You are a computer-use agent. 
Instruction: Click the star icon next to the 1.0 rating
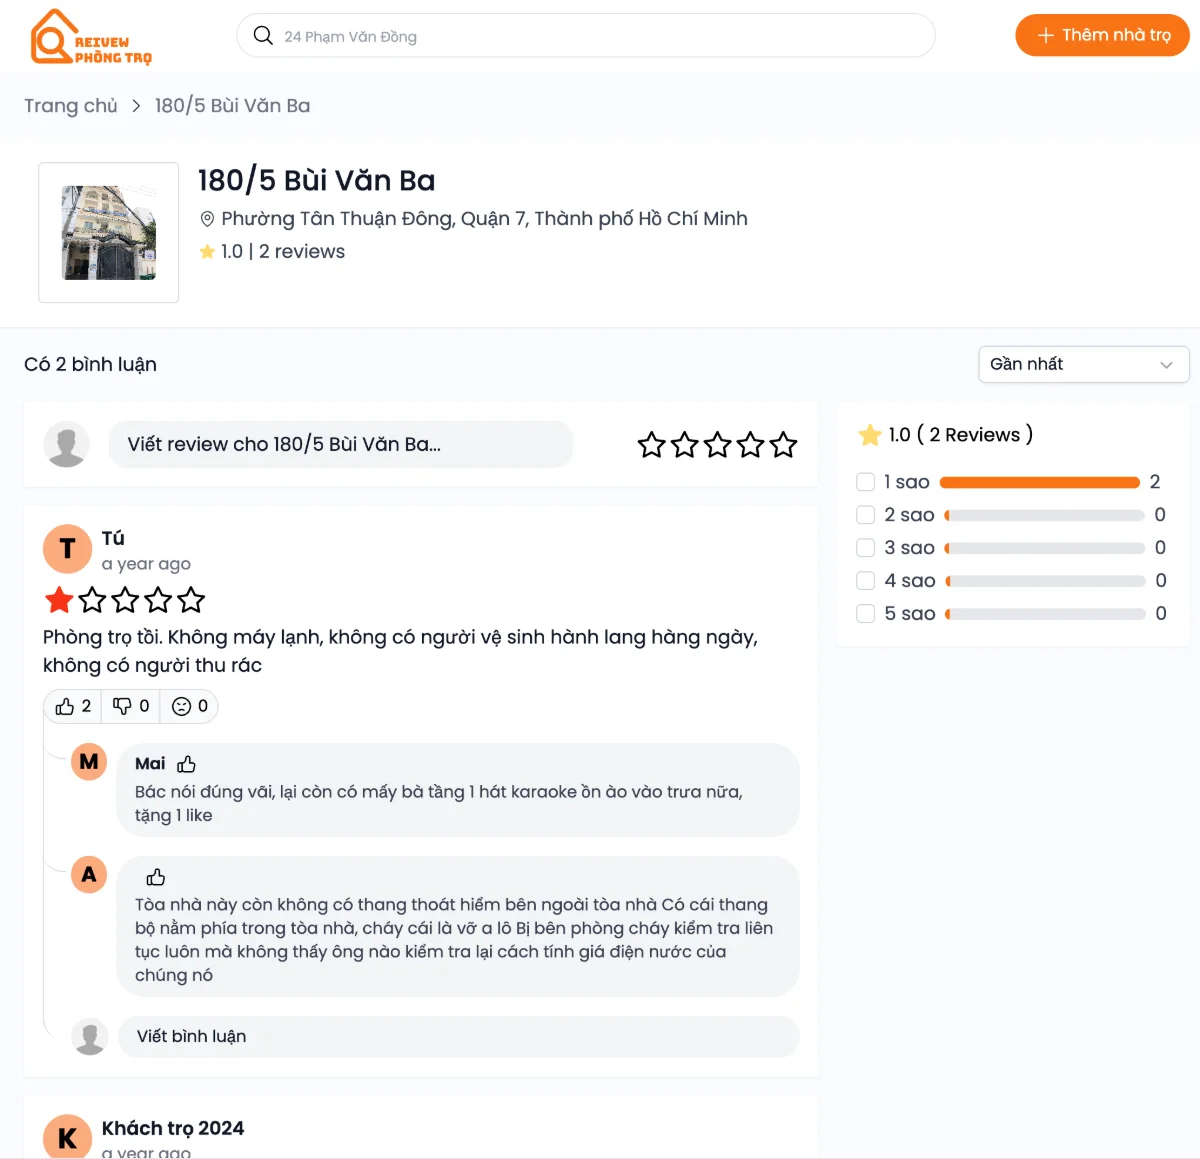coord(207,251)
